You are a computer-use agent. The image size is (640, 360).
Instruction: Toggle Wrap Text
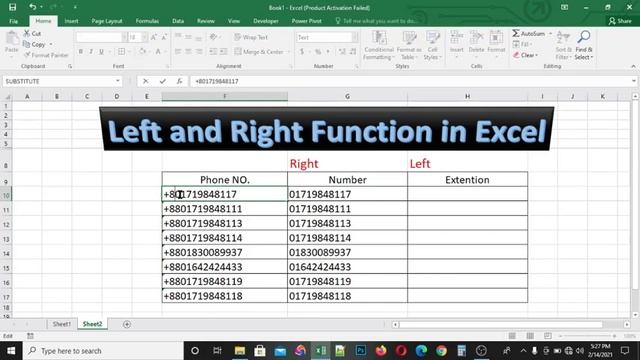(x=251, y=37)
